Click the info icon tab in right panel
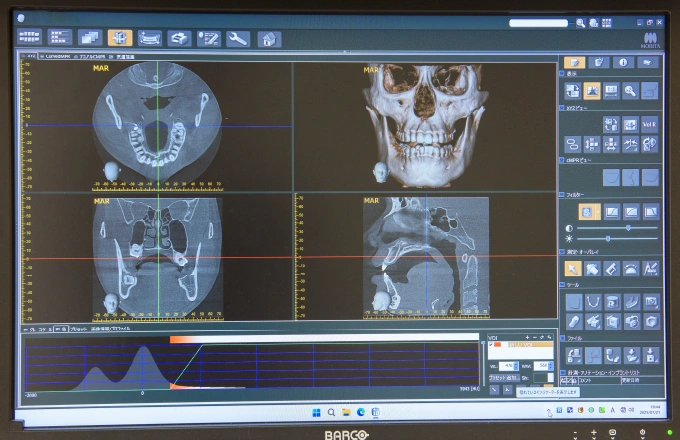The image size is (680, 440). 622,62
